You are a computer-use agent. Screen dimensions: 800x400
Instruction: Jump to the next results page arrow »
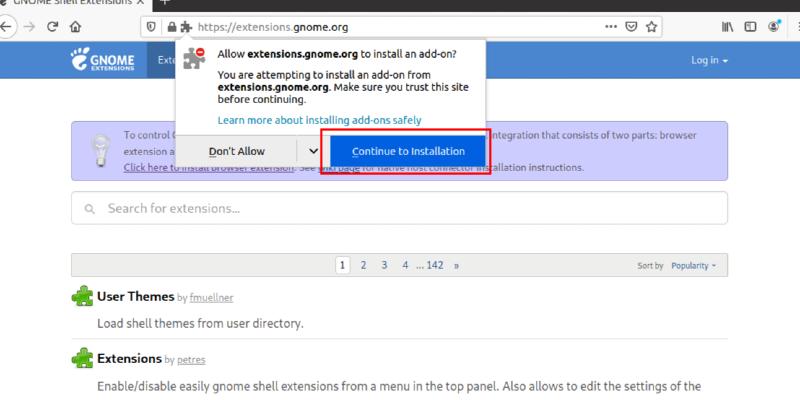pos(457,266)
